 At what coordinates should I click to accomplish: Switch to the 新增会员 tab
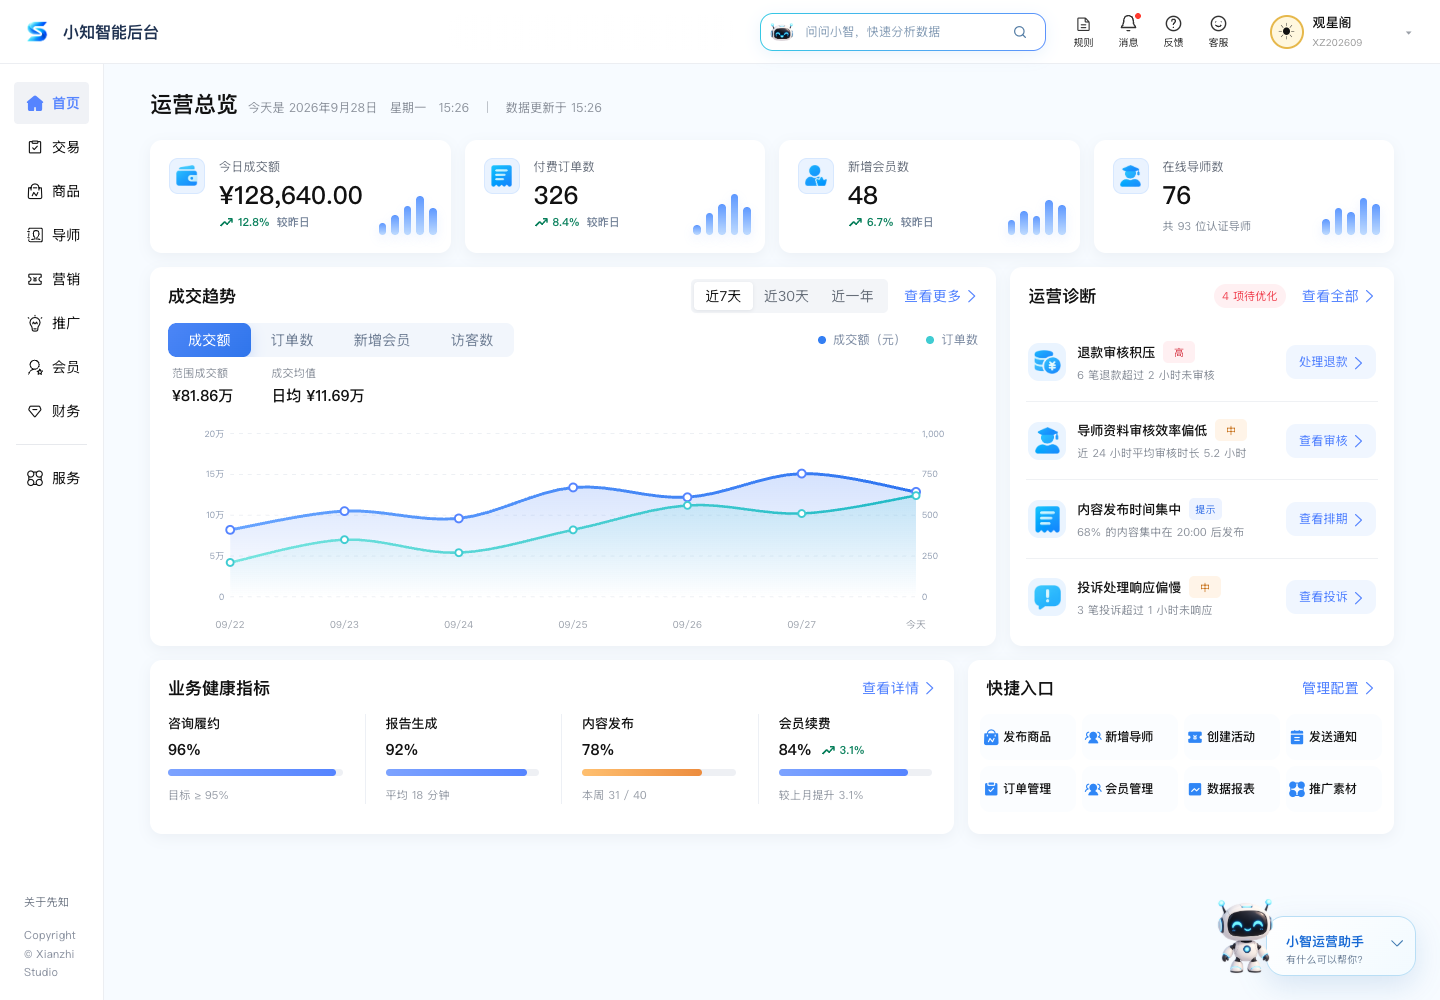coord(382,340)
